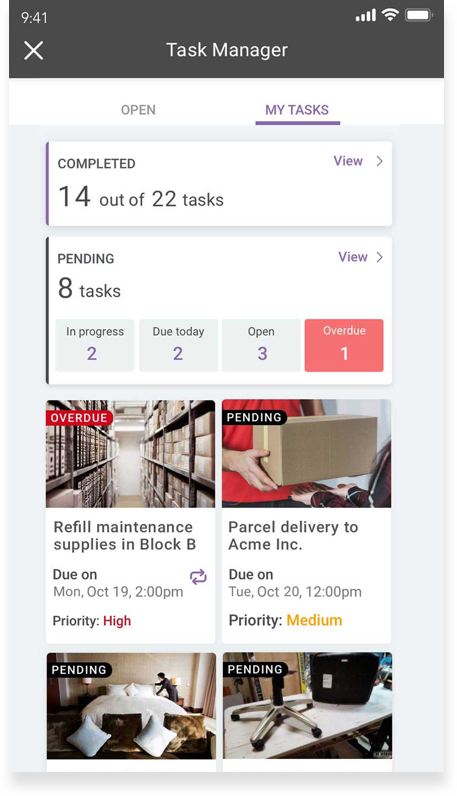Open the warehouse shelves task image
Image resolution: width=457 pixels, height=796 pixels.
[130, 454]
